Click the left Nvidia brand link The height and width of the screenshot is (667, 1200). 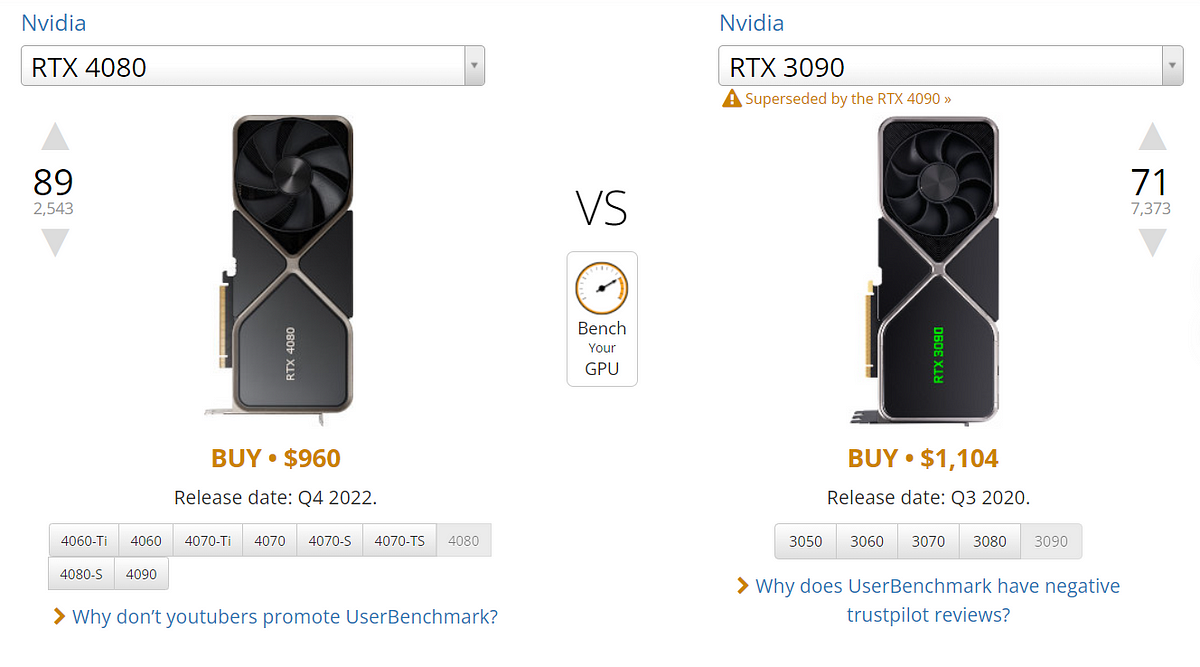click(x=54, y=22)
